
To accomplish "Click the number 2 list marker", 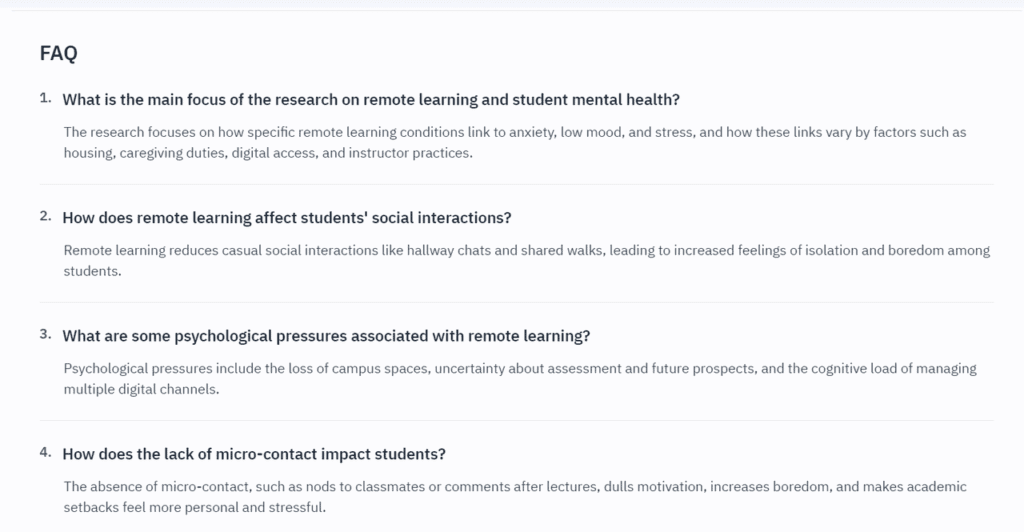I will pyautogui.click(x=45, y=216).
